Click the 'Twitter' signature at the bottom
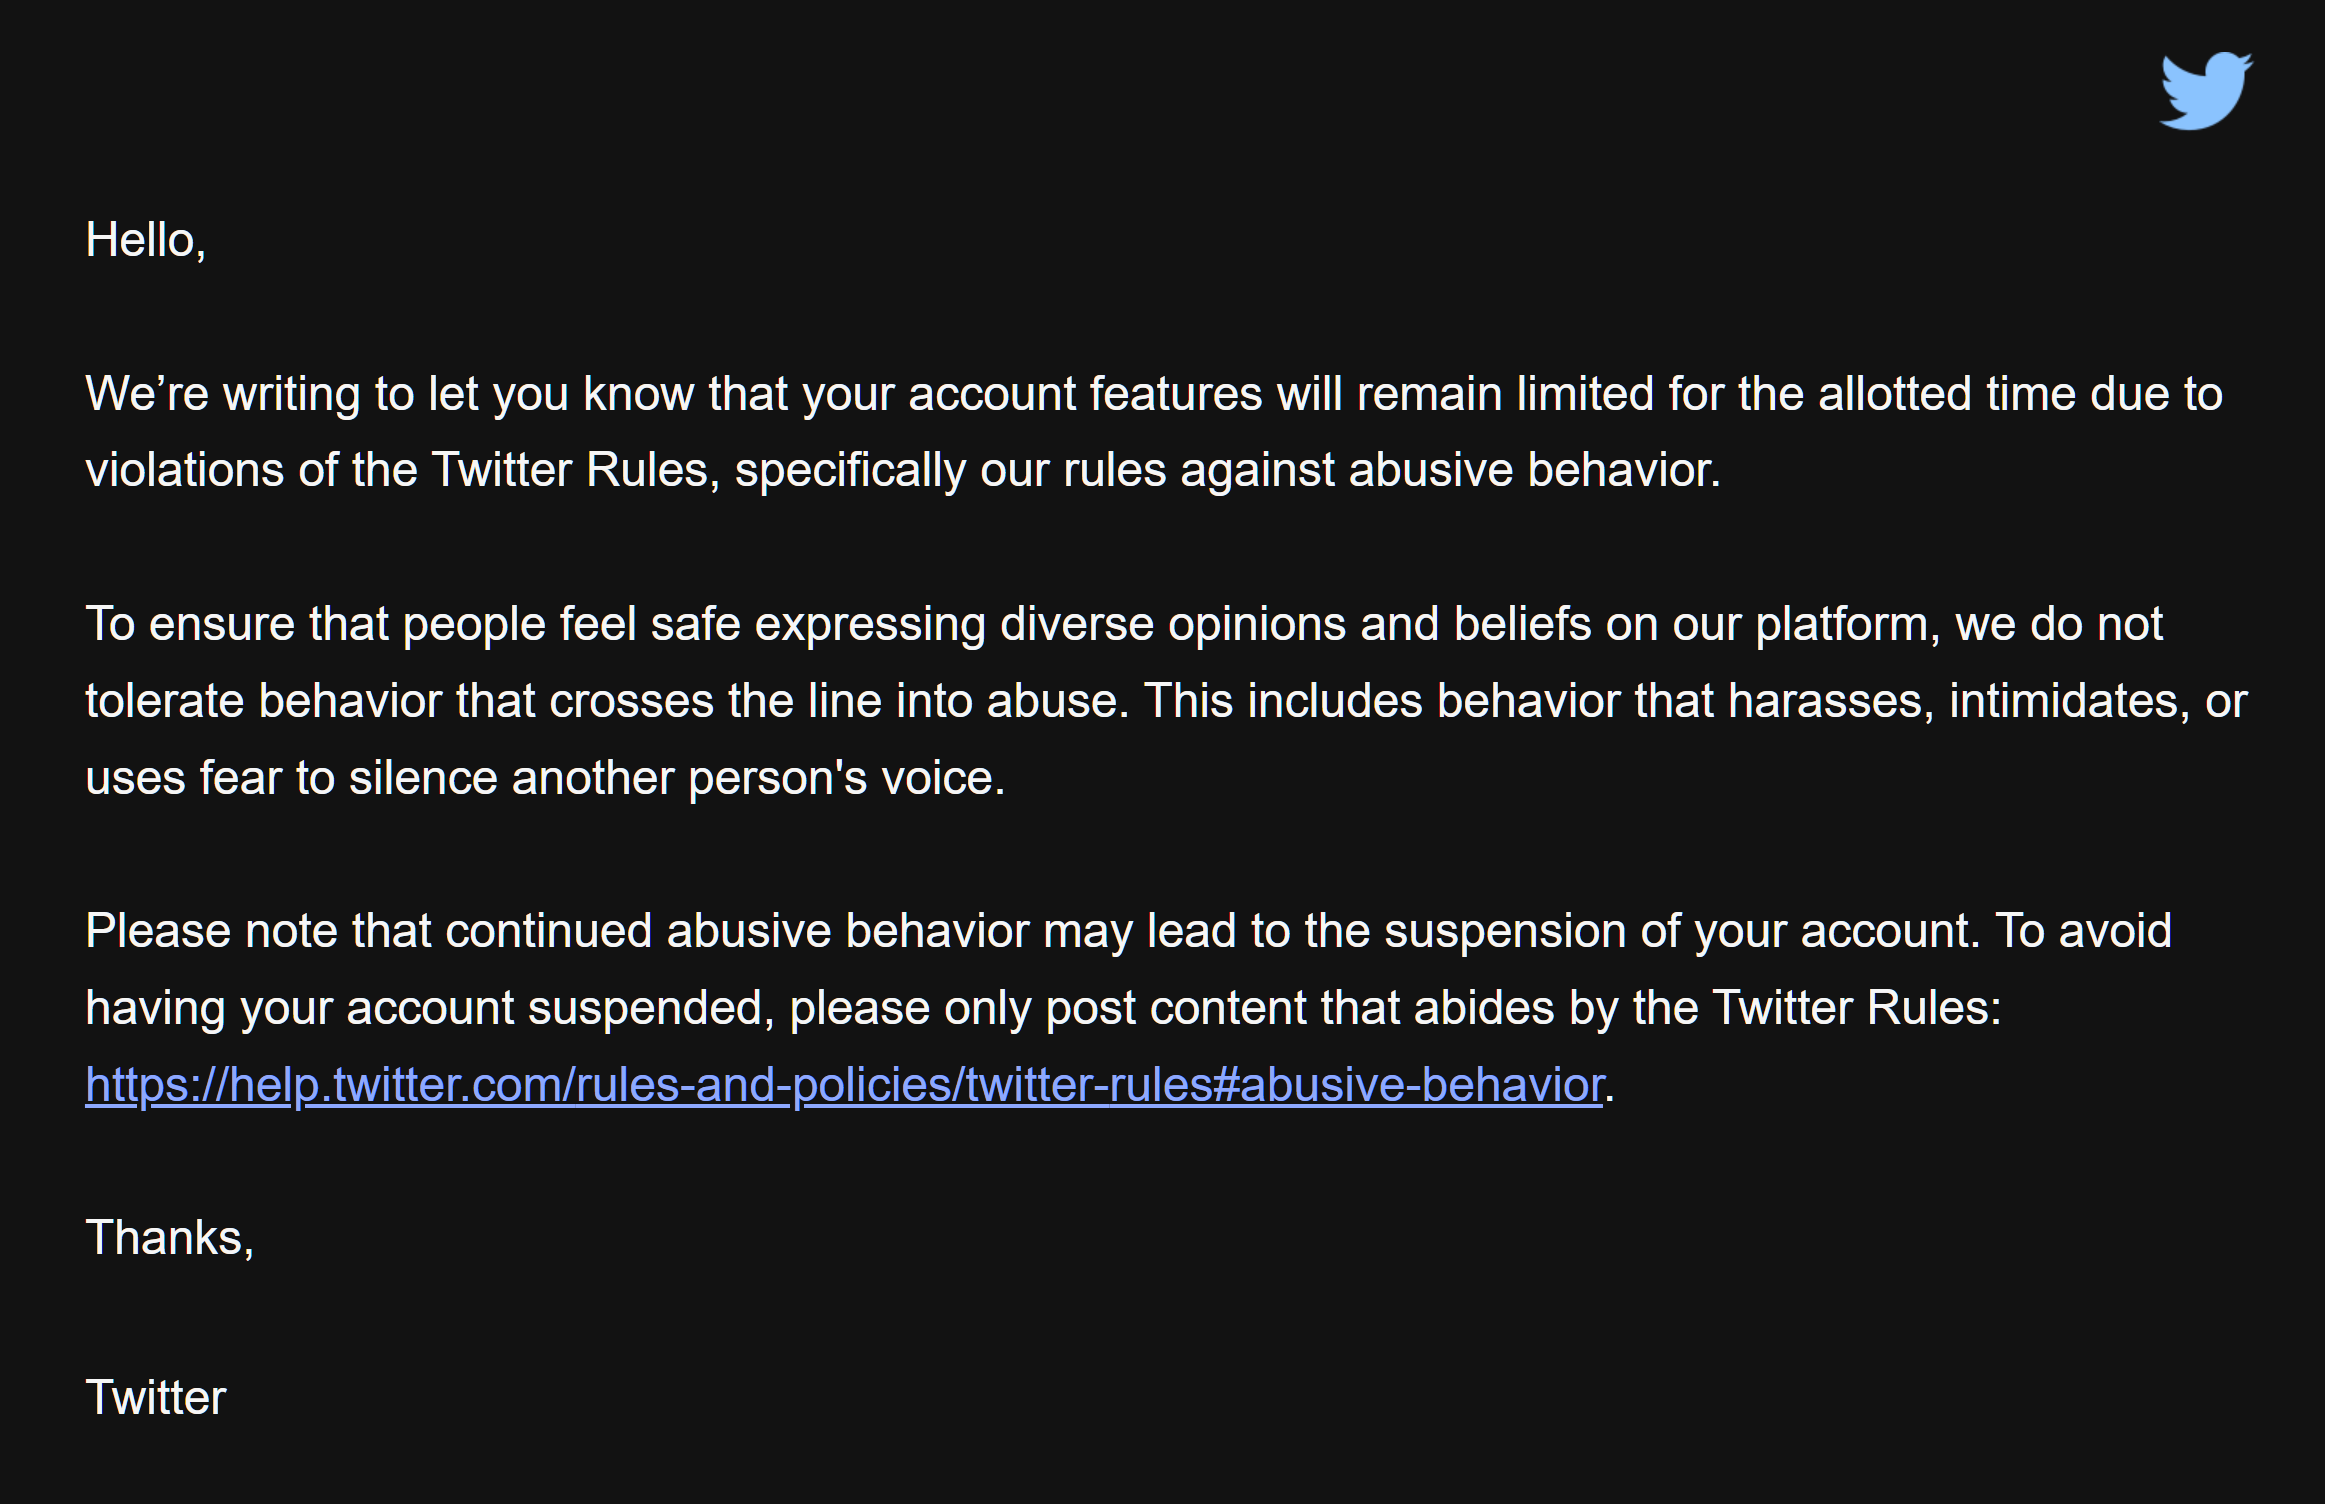 pyautogui.click(x=156, y=1397)
